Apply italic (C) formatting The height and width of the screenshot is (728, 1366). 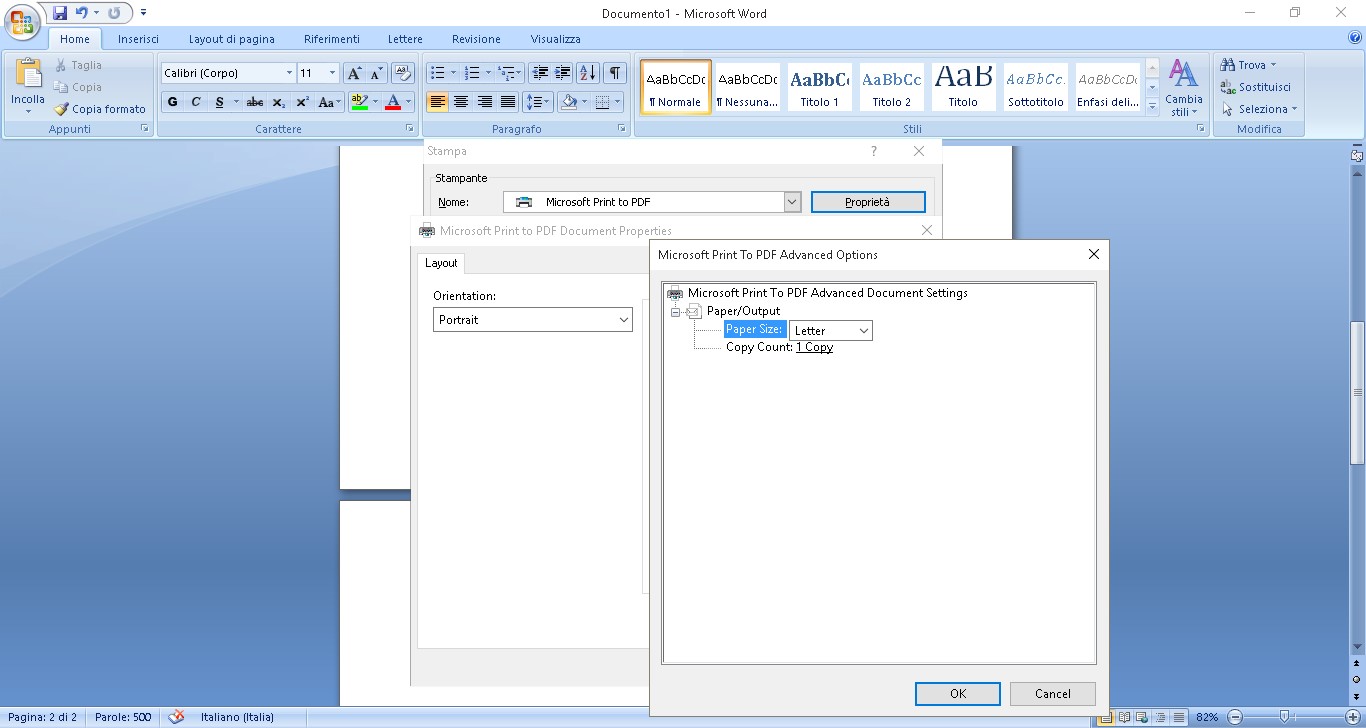tap(196, 102)
